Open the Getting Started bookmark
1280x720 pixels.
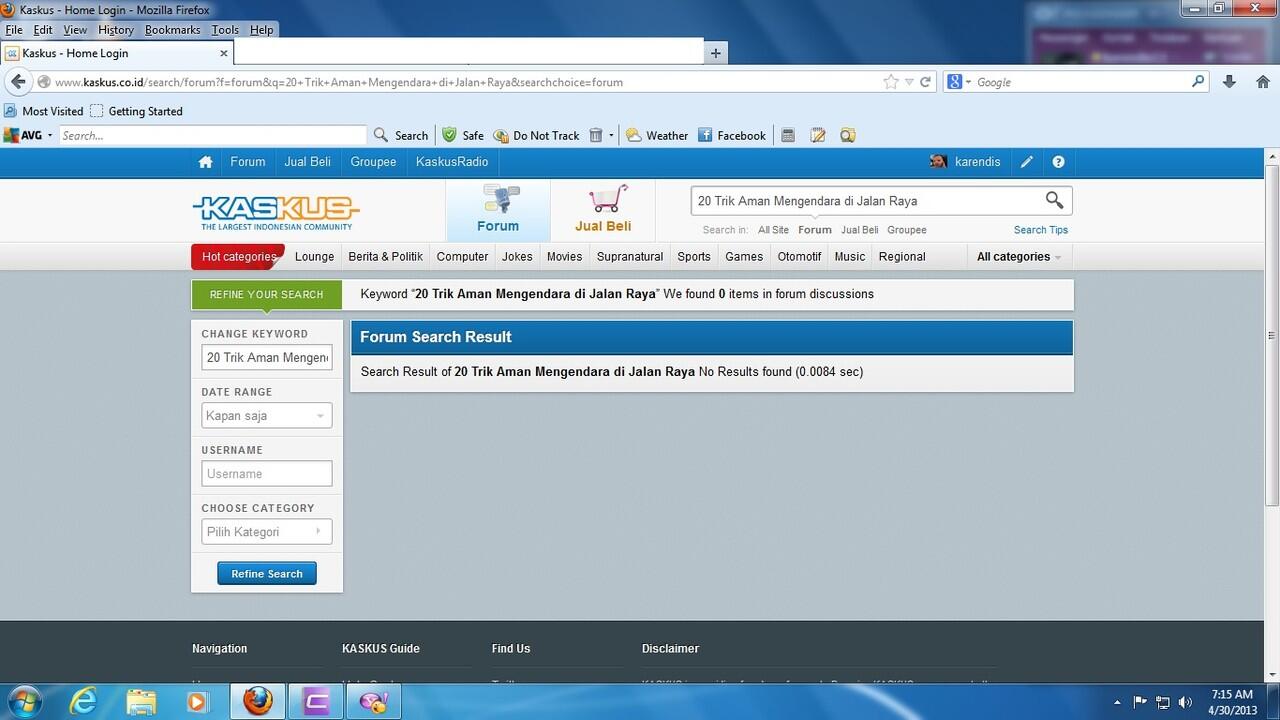[x=136, y=111]
